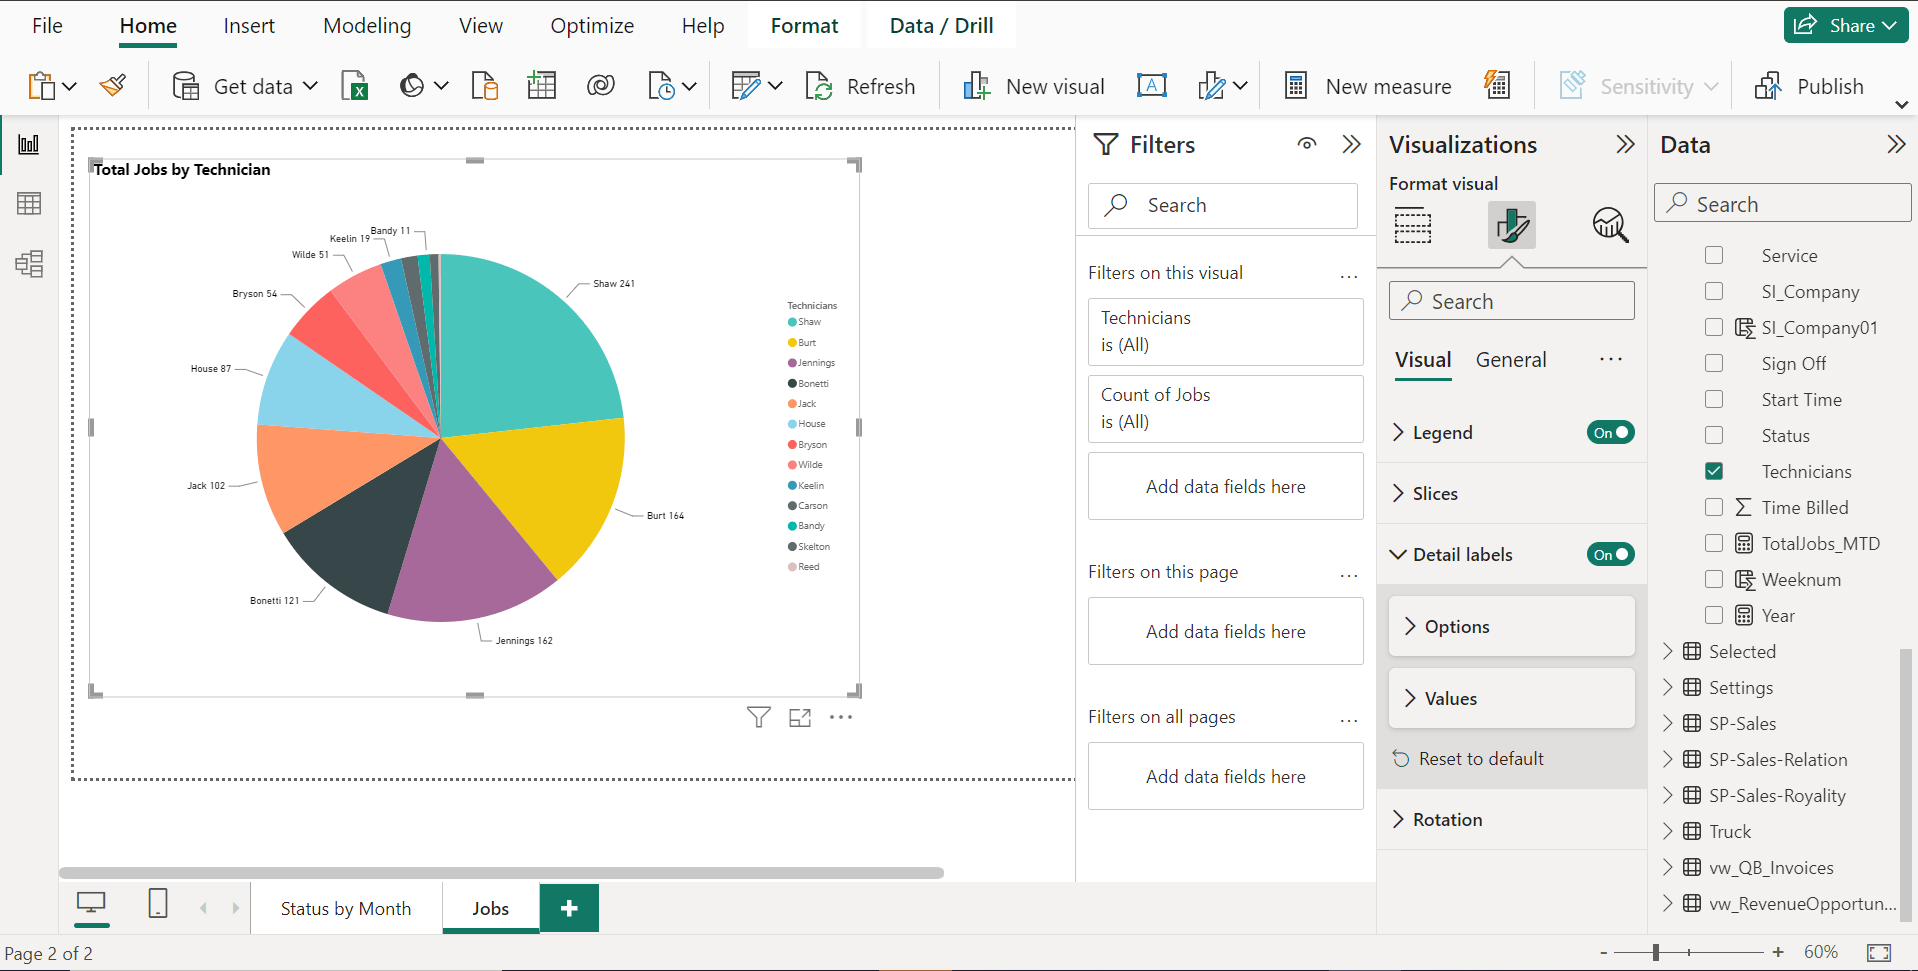Click the Fit to page icon
The image size is (1918, 971).
[x=1879, y=953]
